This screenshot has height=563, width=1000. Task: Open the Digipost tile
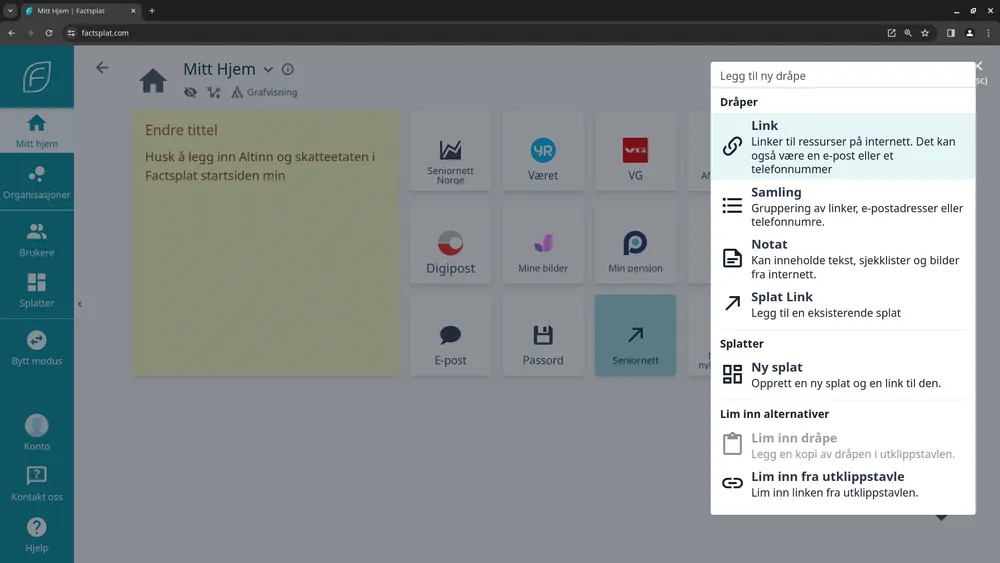(x=450, y=251)
